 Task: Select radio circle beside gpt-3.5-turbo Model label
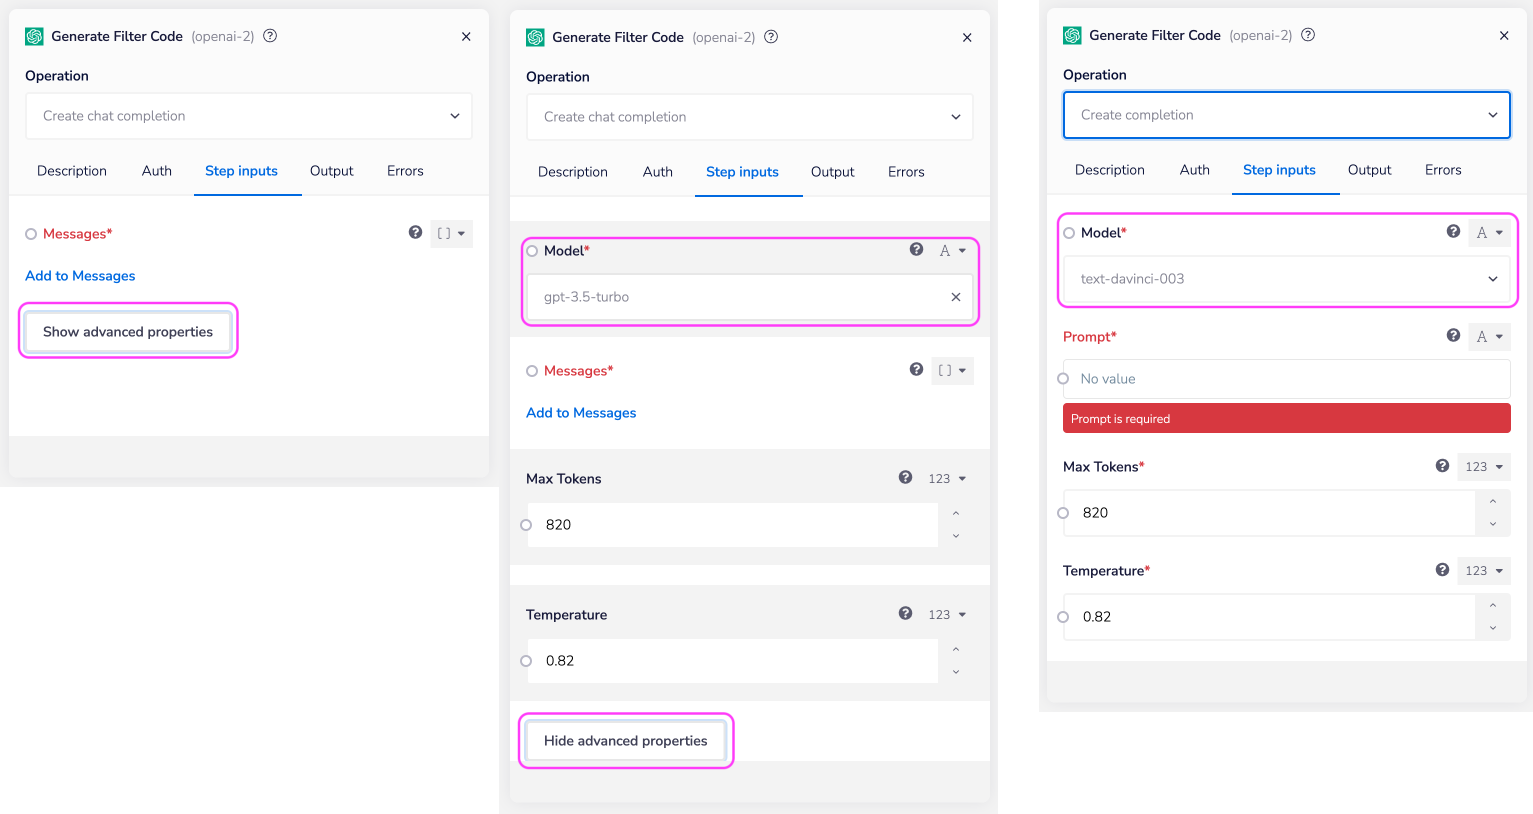point(532,251)
